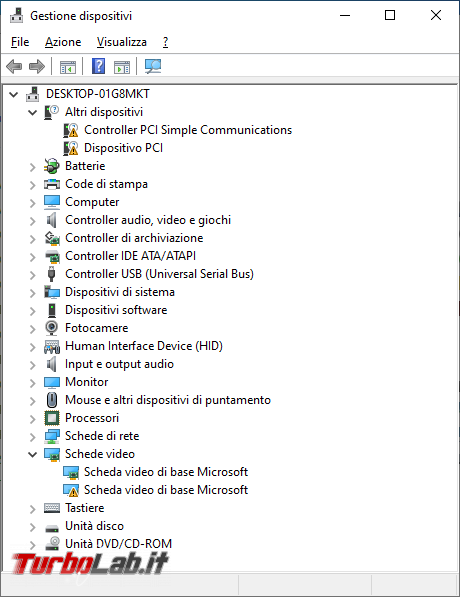Image resolution: width=461 pixels, height=597 pixels.
Task: Click the monitor icon beside Computer
Action: click(x=52, y=202)
